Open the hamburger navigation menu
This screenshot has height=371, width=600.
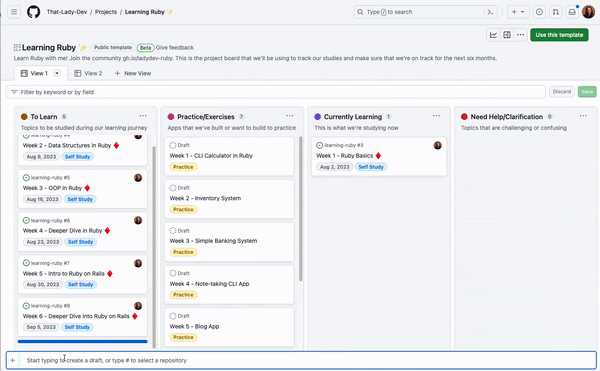[x=14, y=12]
